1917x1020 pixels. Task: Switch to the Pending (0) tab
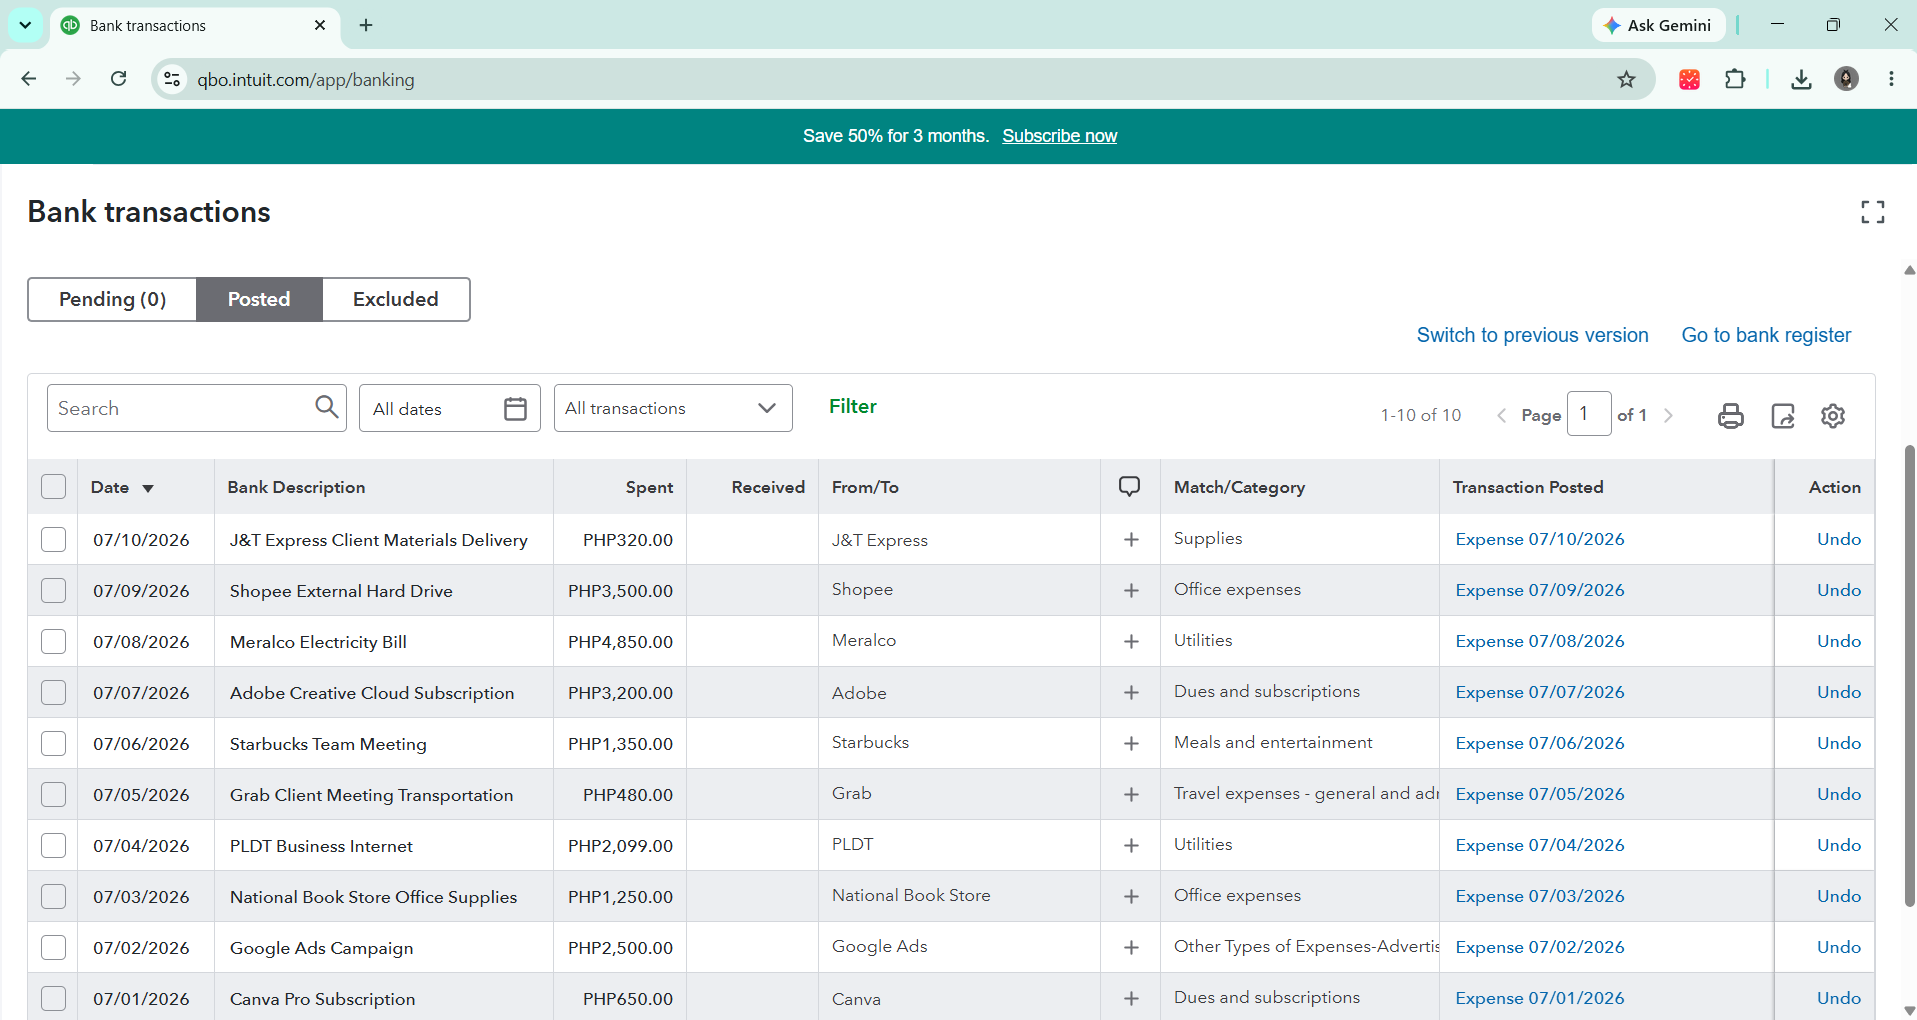[112, 299]
